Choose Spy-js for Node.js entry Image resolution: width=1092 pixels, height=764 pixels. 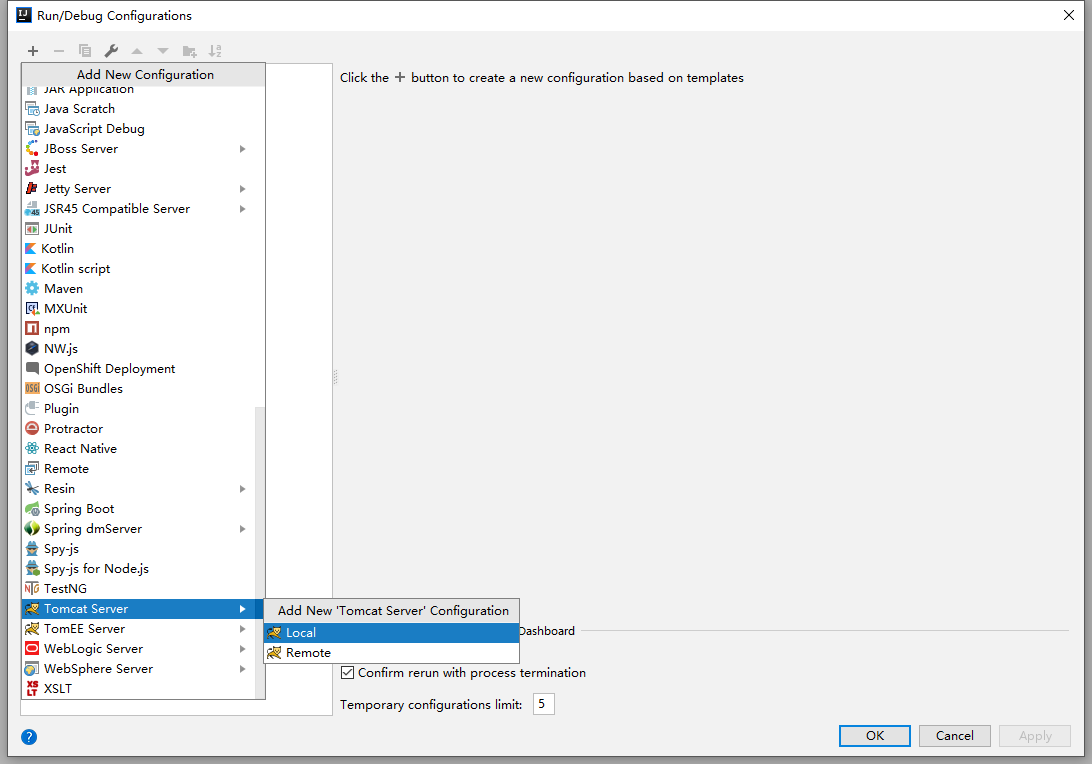tap(139, 569)
